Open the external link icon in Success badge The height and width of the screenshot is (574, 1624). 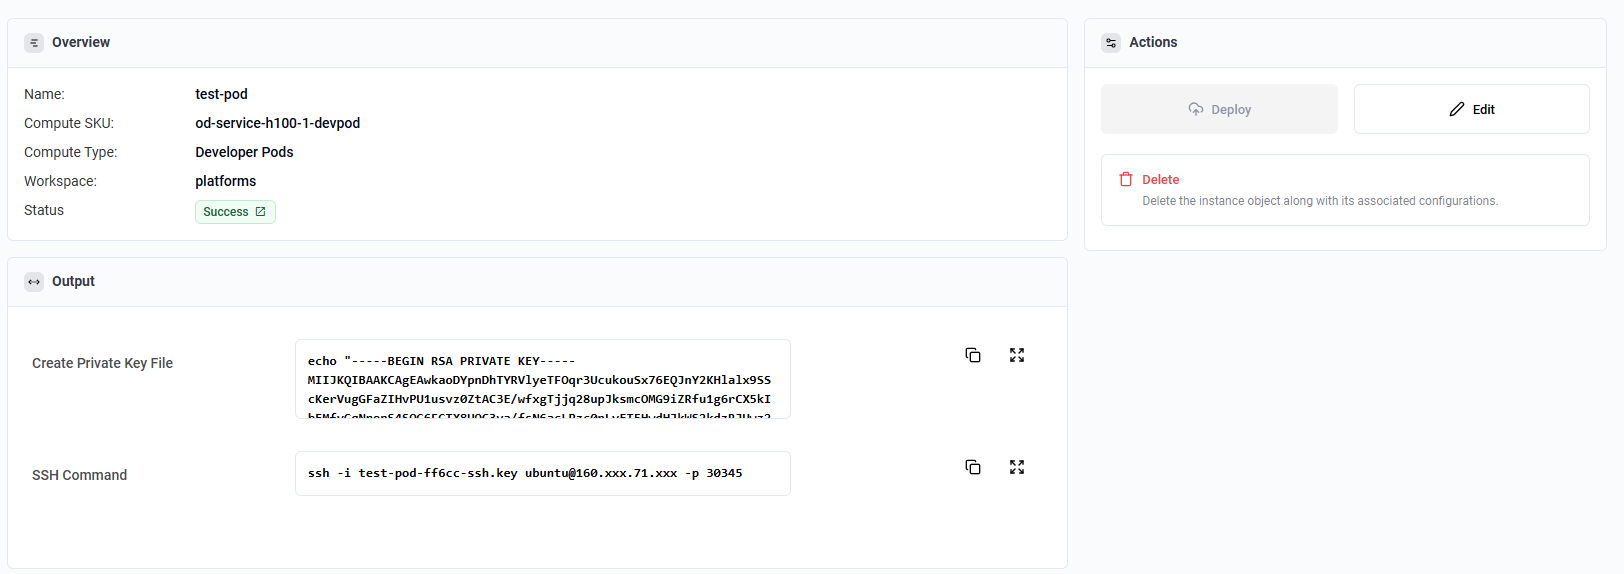261,212
